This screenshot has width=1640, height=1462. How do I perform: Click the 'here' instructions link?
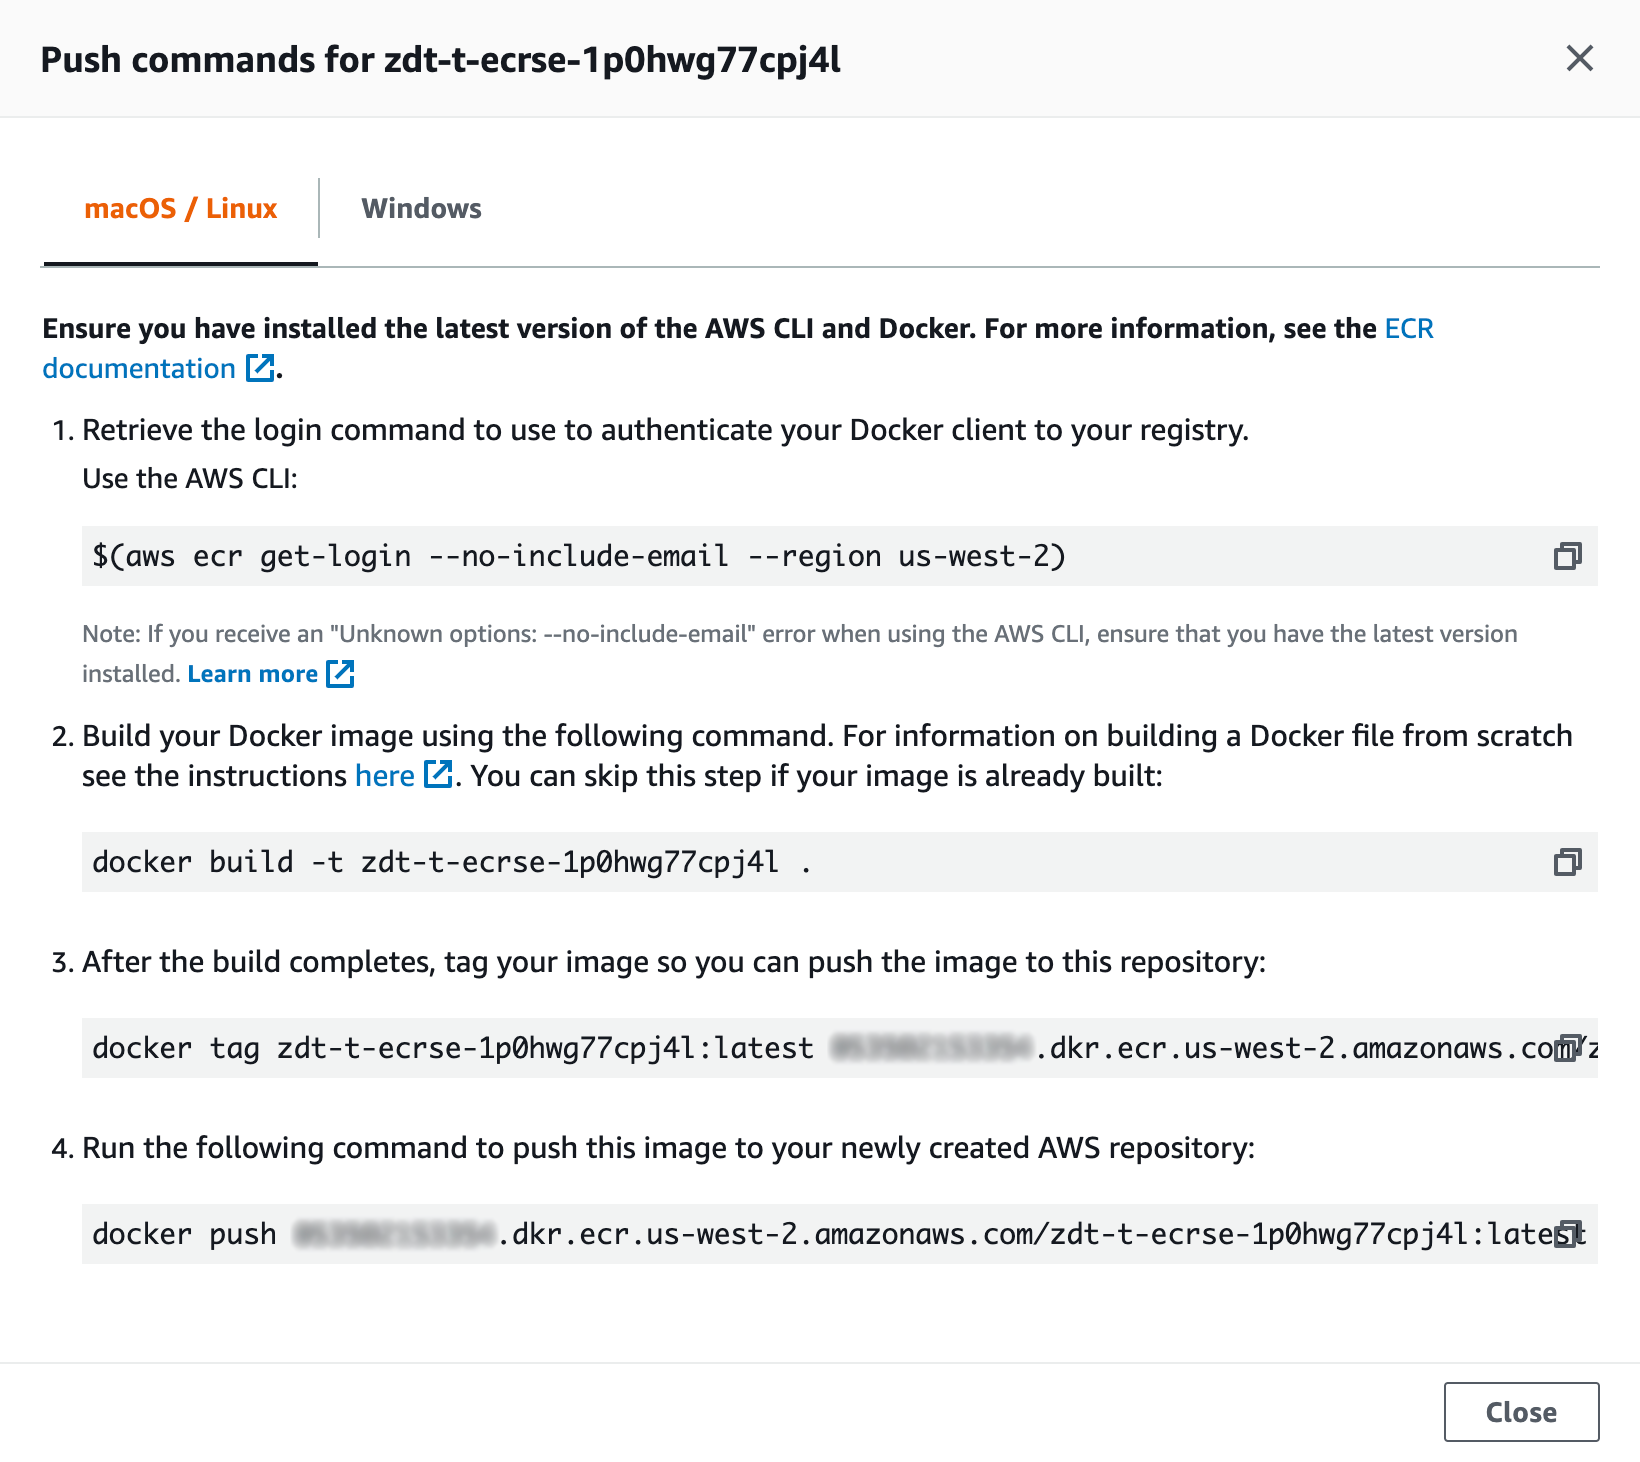coord(385,775)
